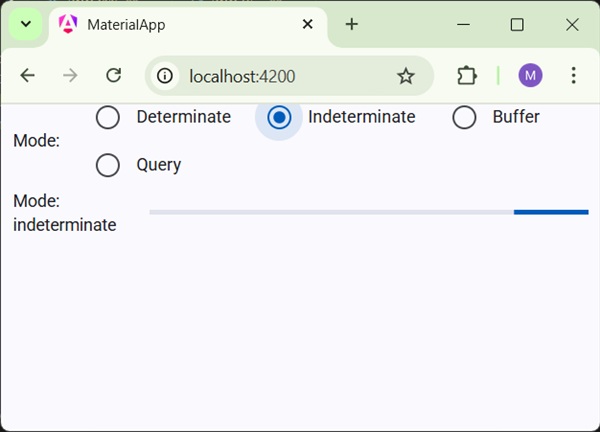Expand the tab search dropdown arrow
The image size is (600, 432).
(x=26, y=24)
